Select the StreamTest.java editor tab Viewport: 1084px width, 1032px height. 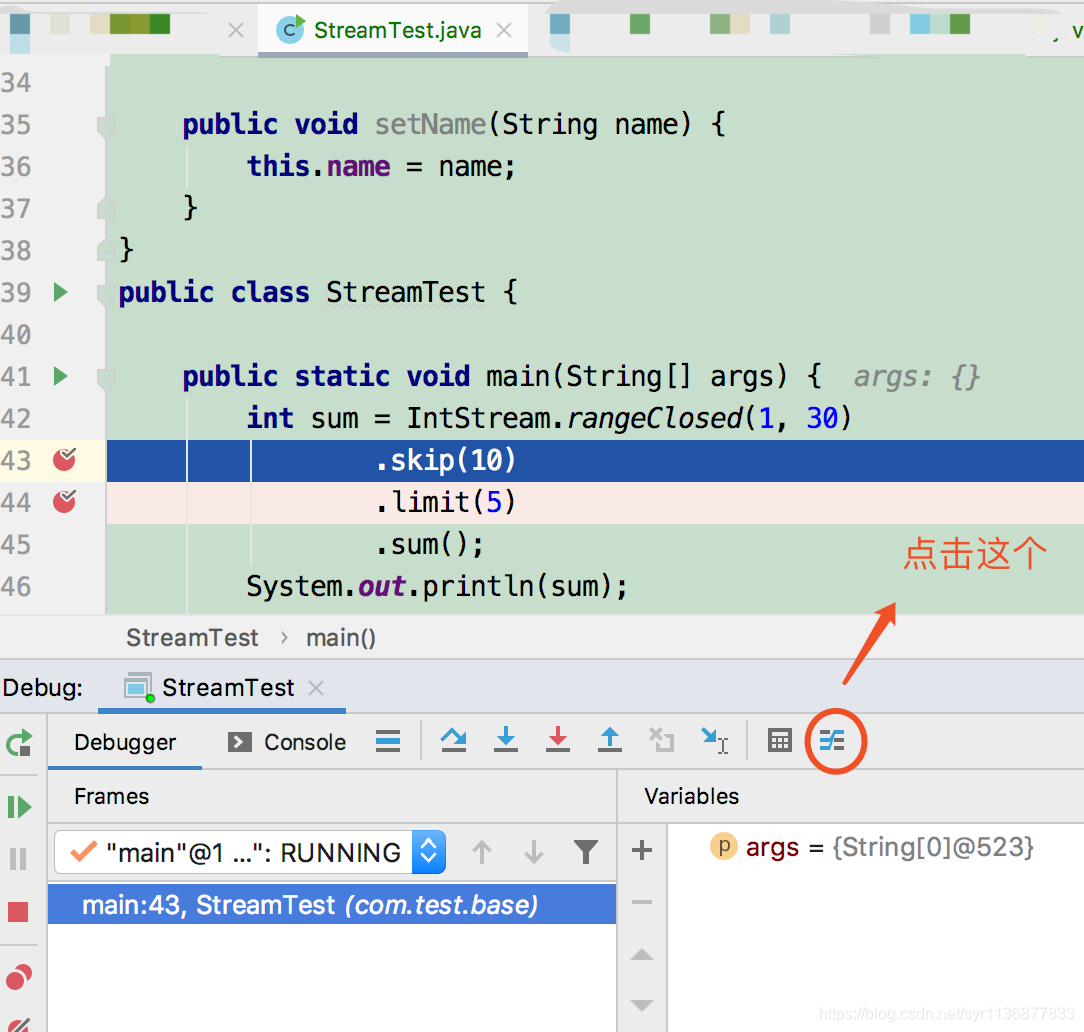pyautogui.click(x=392, y=29)
